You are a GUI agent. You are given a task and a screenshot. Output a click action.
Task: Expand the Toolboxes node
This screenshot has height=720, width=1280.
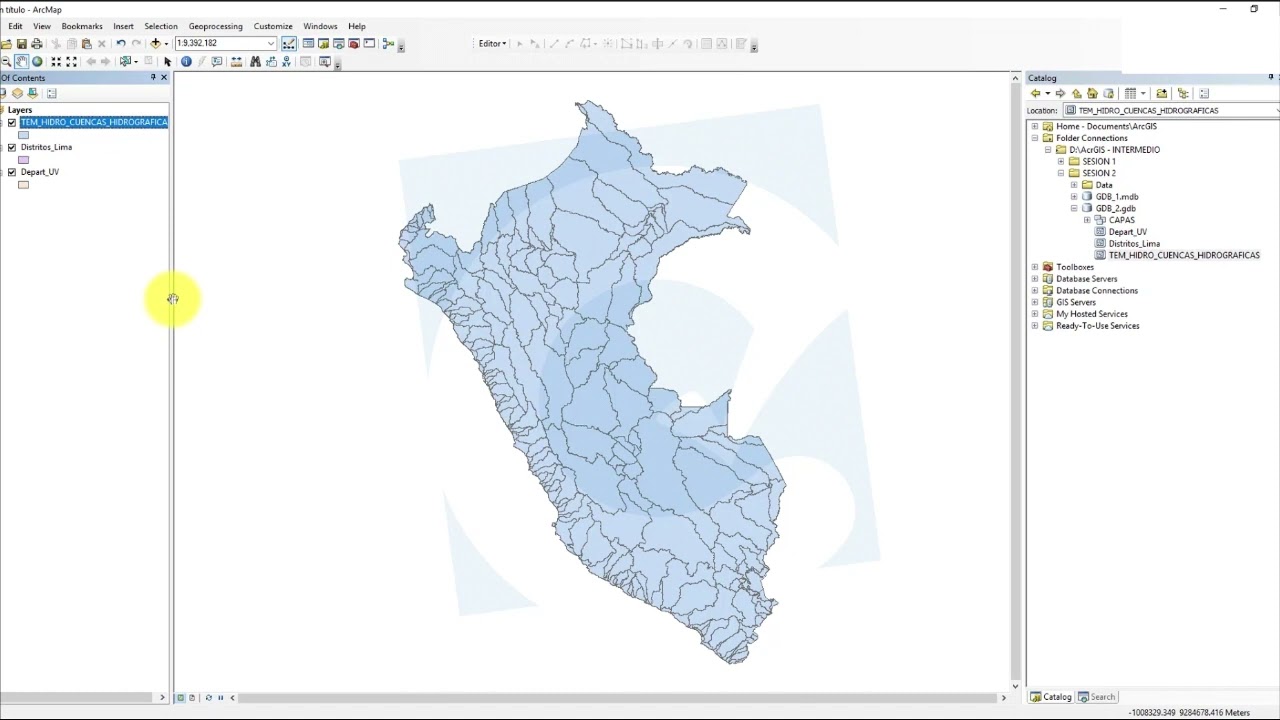point(1035,267)
